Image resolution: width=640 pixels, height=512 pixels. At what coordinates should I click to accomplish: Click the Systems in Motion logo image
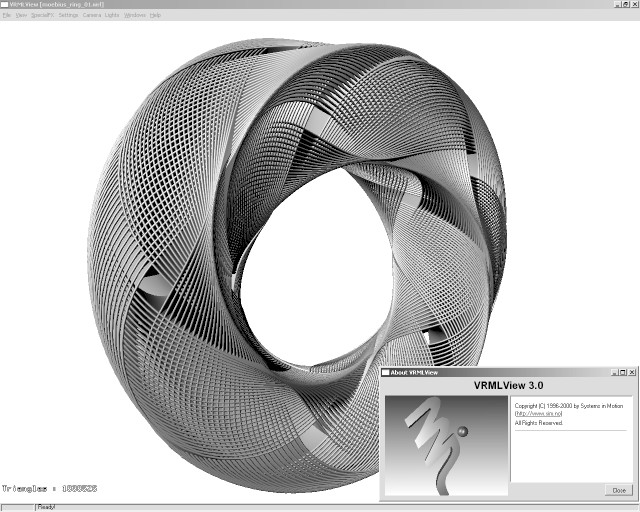pos(445,440)
